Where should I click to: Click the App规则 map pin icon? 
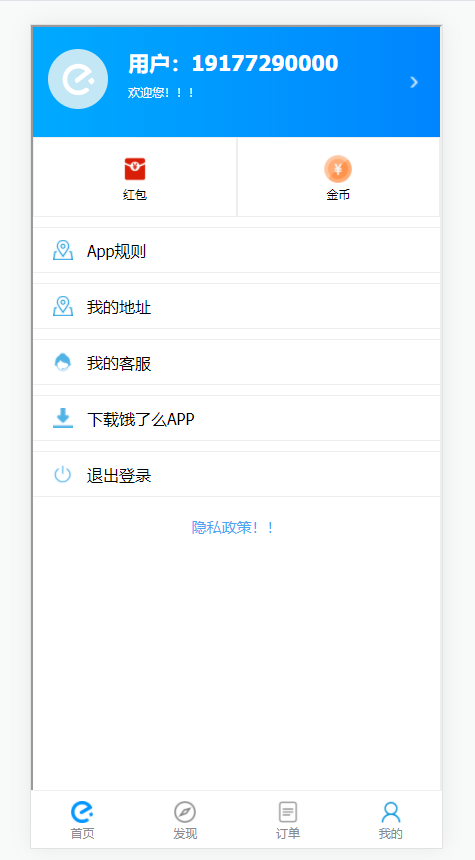pyautogui.click(x=63, y=250)
